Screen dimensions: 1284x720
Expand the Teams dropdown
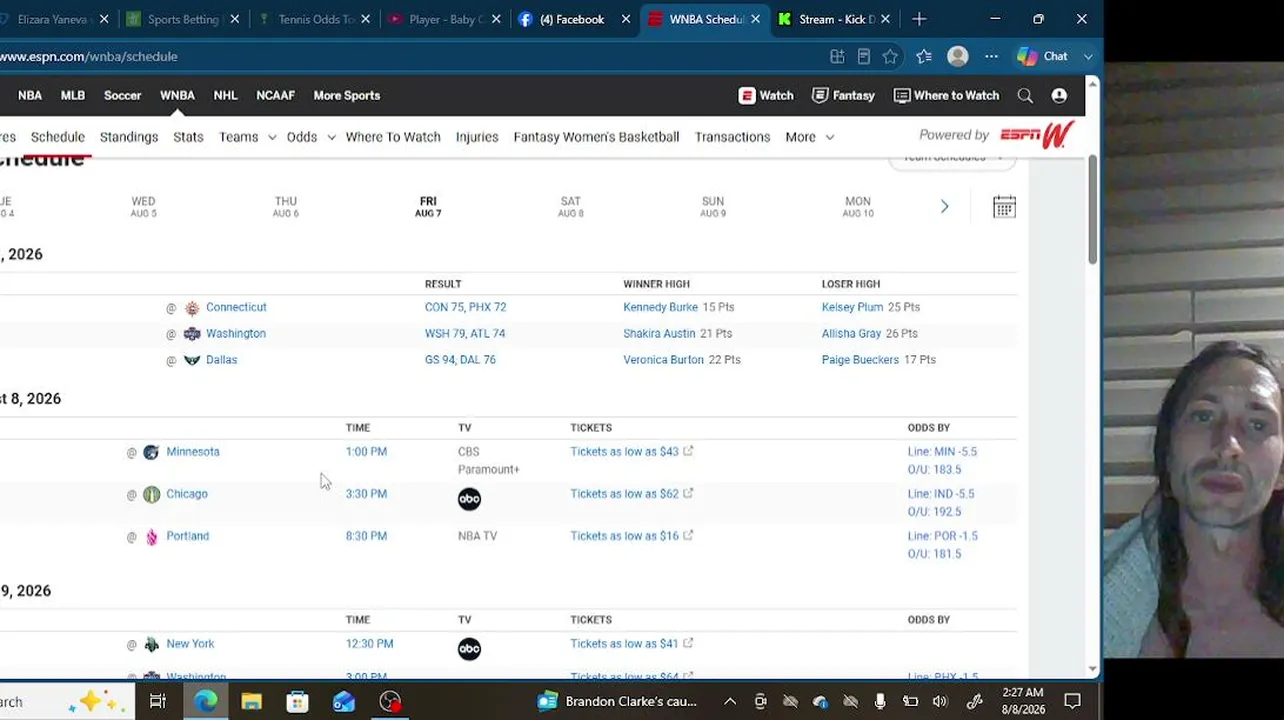point(247,137)
